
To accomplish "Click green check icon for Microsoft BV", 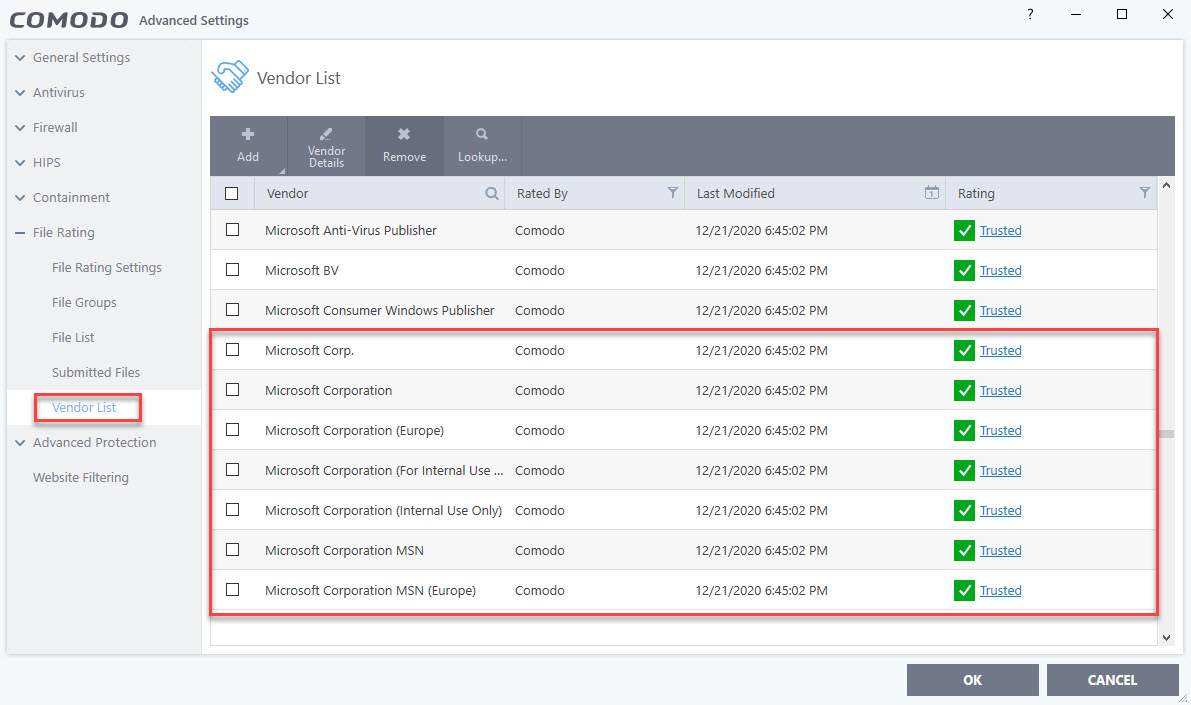I will pyautogui.click(x=964, y=270).
